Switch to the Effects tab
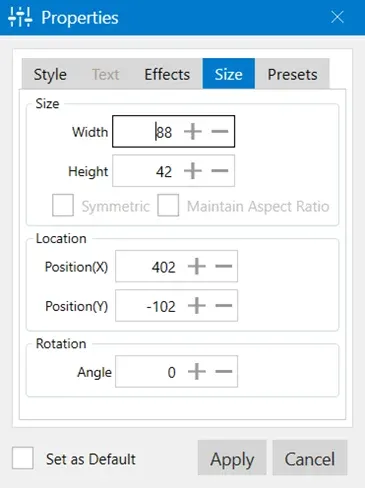Viewport: 365px width, 488px height. pyautogui.click(x=167, y=74)
